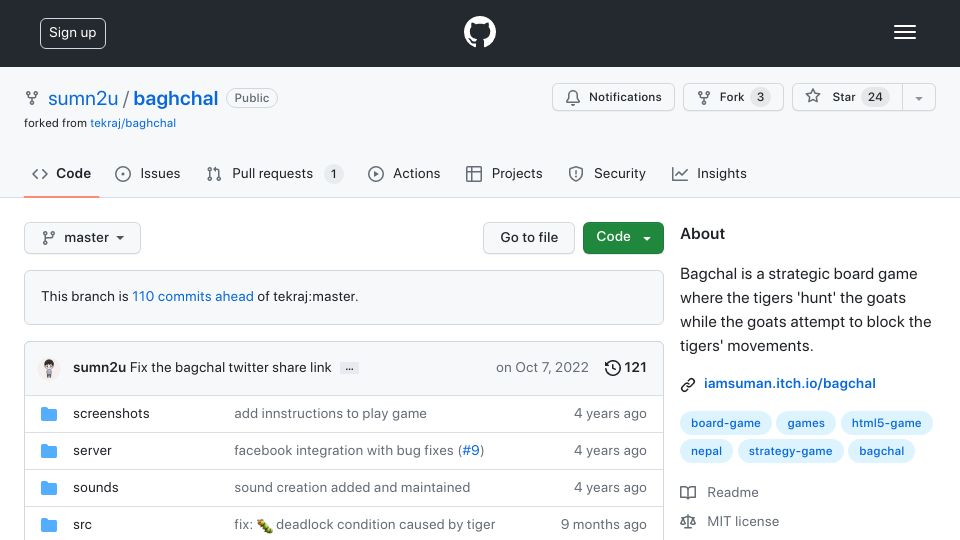Switch to the Actions tab

pos(403,174)
